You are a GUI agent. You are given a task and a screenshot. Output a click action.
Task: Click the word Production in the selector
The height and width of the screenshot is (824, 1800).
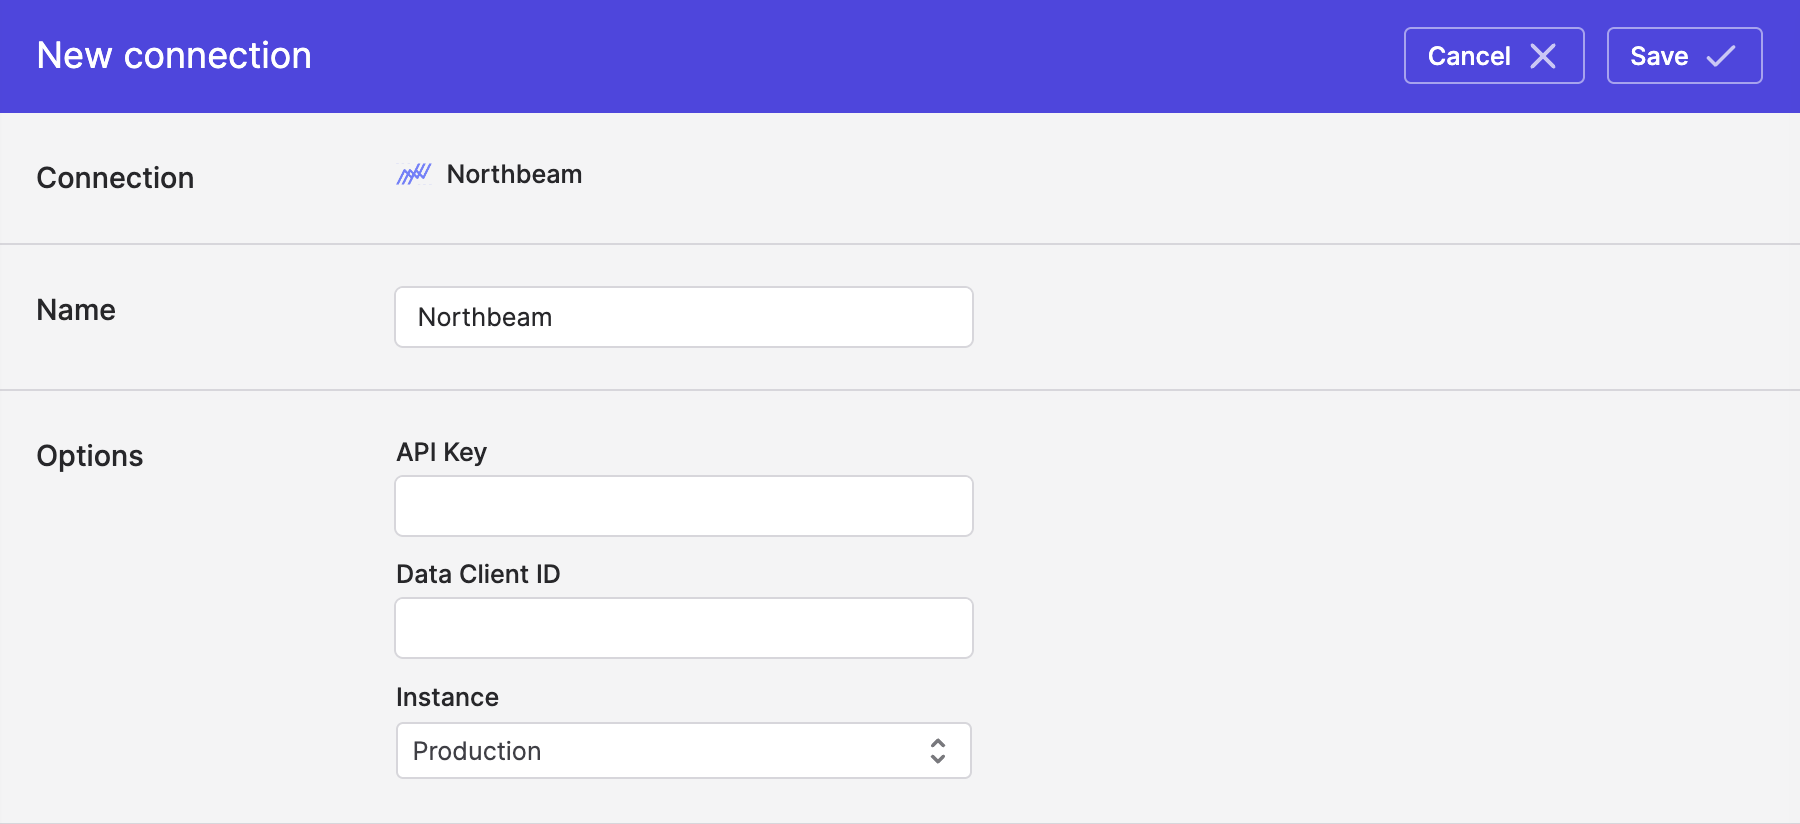tap(477, 751)
